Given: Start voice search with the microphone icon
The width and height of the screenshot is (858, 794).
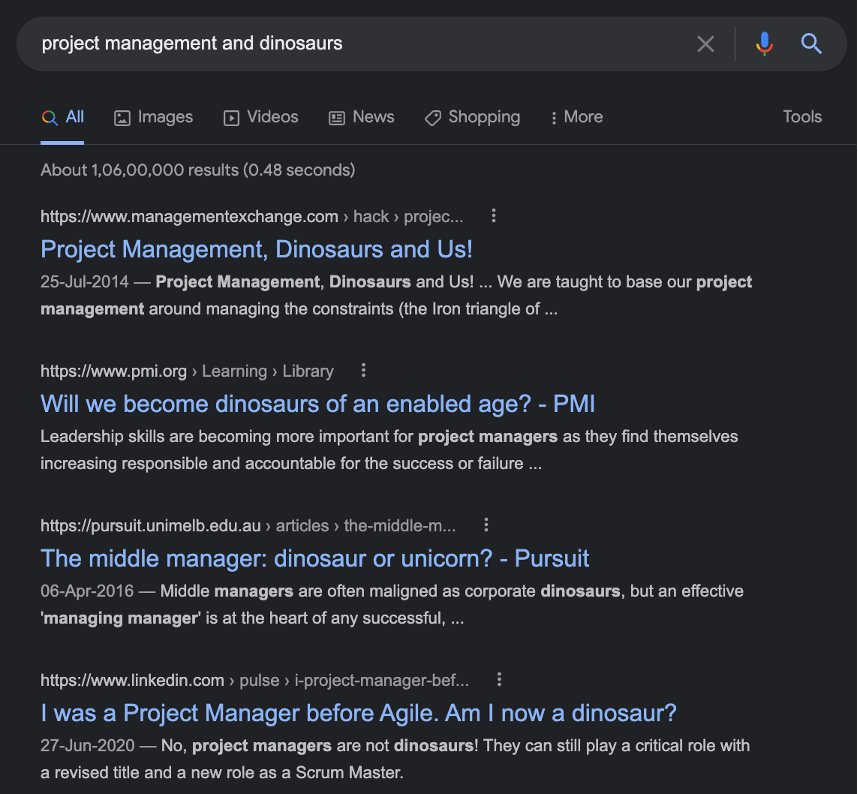Looking at the screenshot, I should (x=764, y=44).
